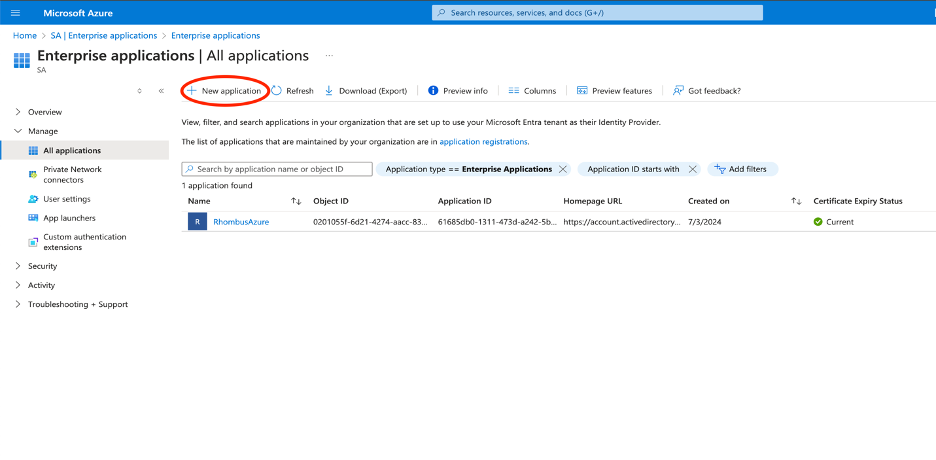Open Preview info
Image resolution: width=936 pixels, height=460 pixels.
(x=458, y=91)
